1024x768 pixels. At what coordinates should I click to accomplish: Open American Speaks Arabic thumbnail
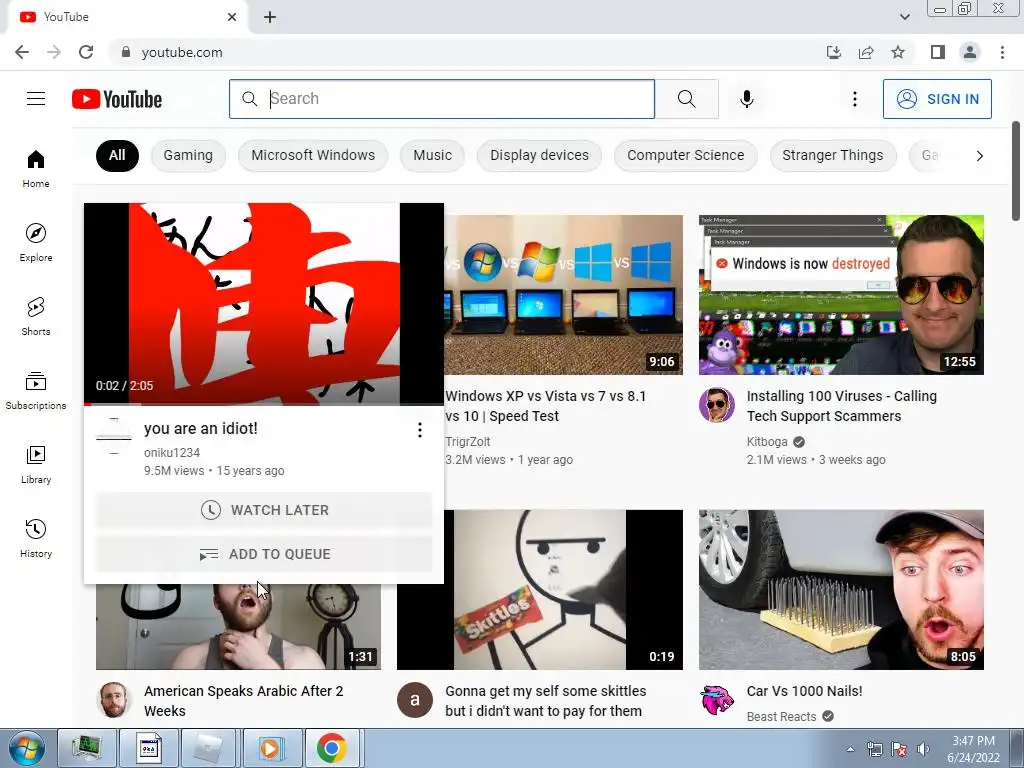(238, 627)
